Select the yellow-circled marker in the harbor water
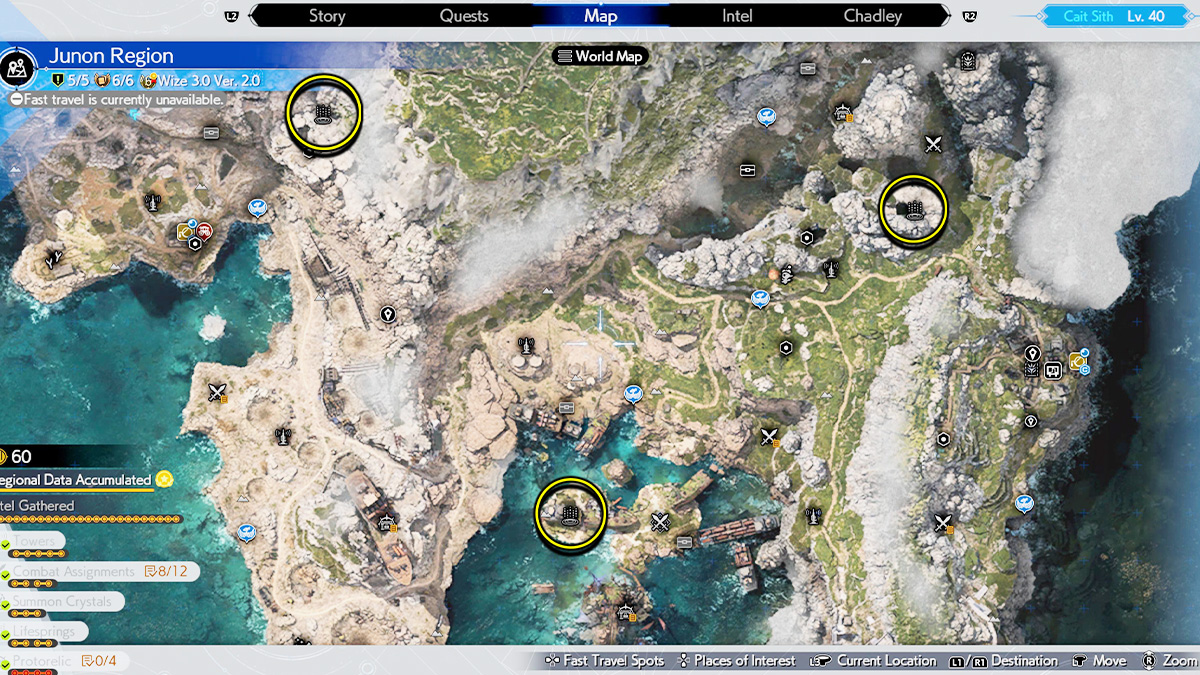The width and height of the screenshot is (1200, 675). (x=571, y=515)
